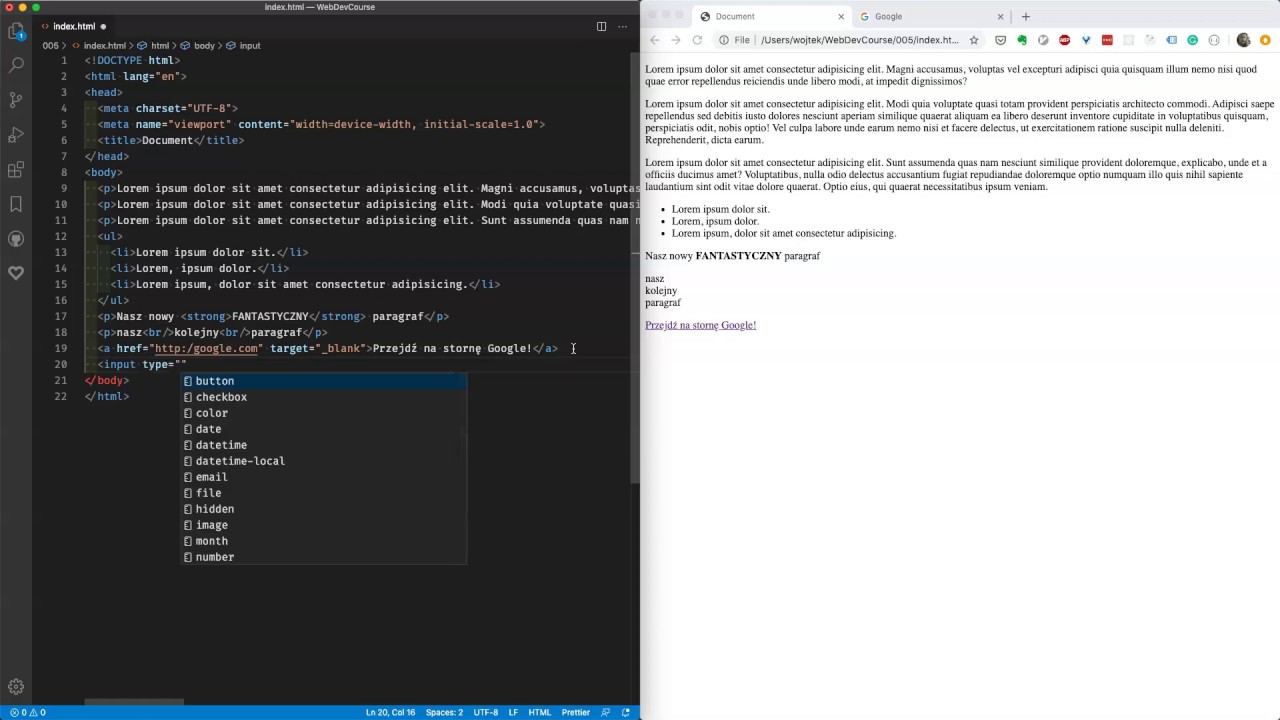The height and width of the screenshot is (720, 1280).
Task: Go forward in Chrome browser
Action: (x=676, y=40)
